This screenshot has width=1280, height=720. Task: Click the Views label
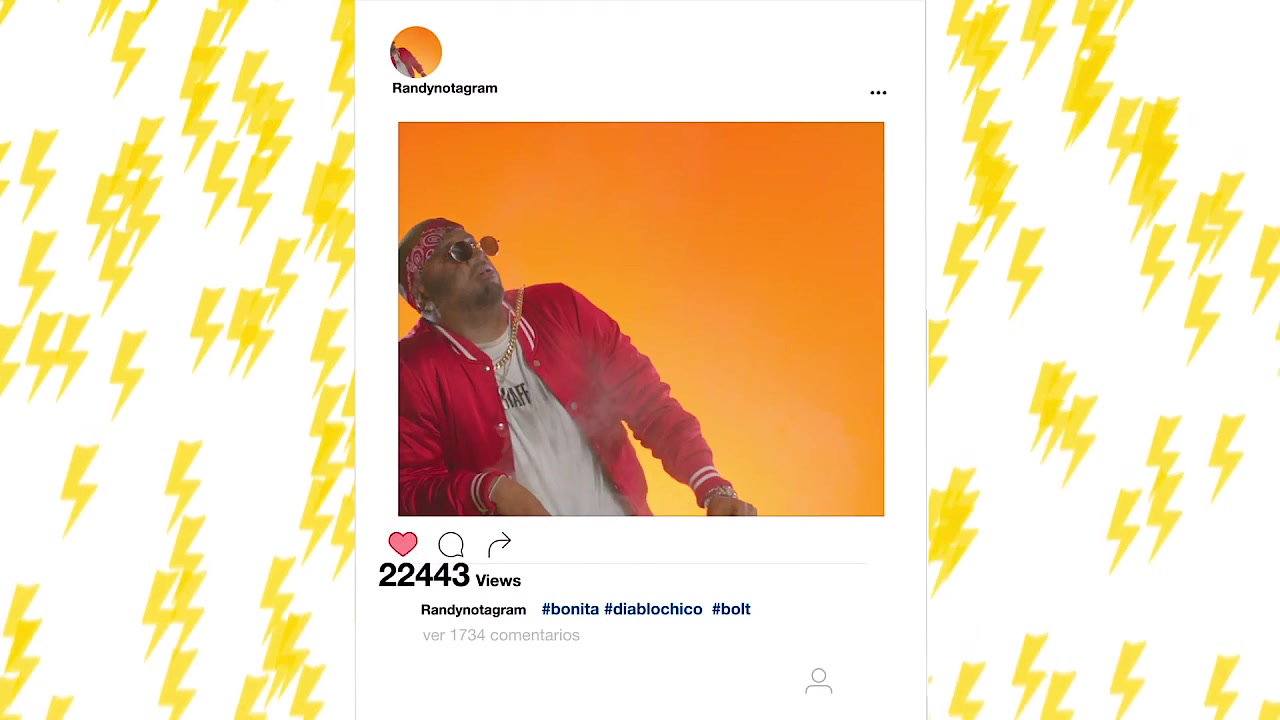pos(498,581)
